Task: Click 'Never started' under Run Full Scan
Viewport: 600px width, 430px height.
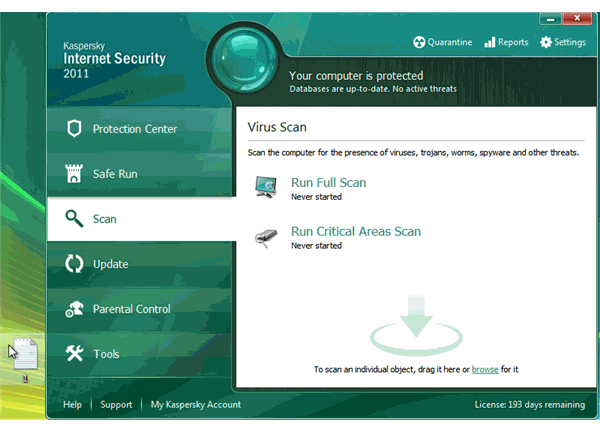Action: pos(316,197)
